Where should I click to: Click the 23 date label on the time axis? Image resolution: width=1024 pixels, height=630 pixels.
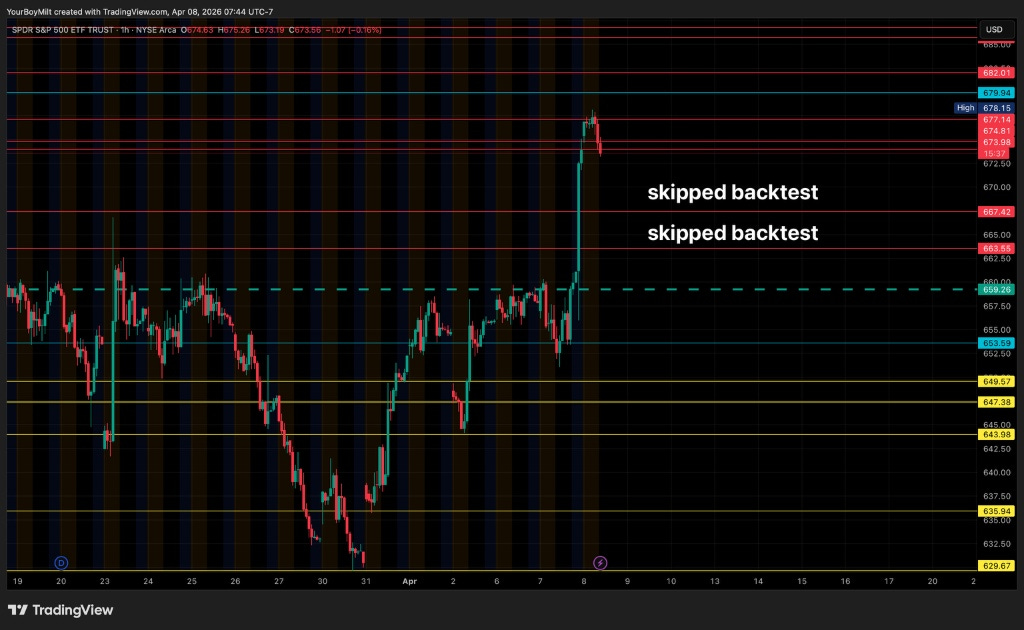(x=104, y=581)
